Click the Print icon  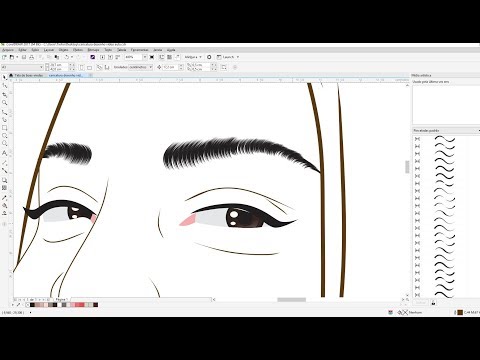[x=32, y=57]
